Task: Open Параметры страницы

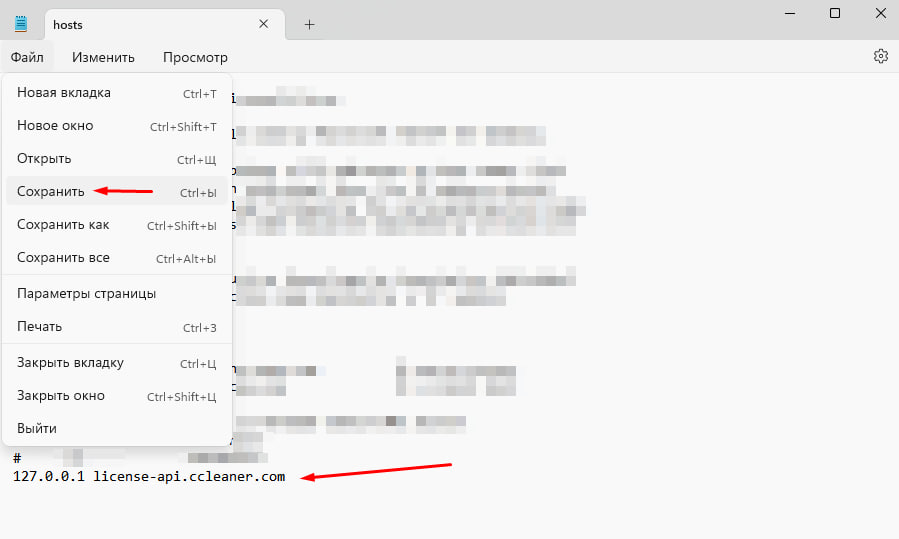Action: pyautogui.click(x=117, y=294)
